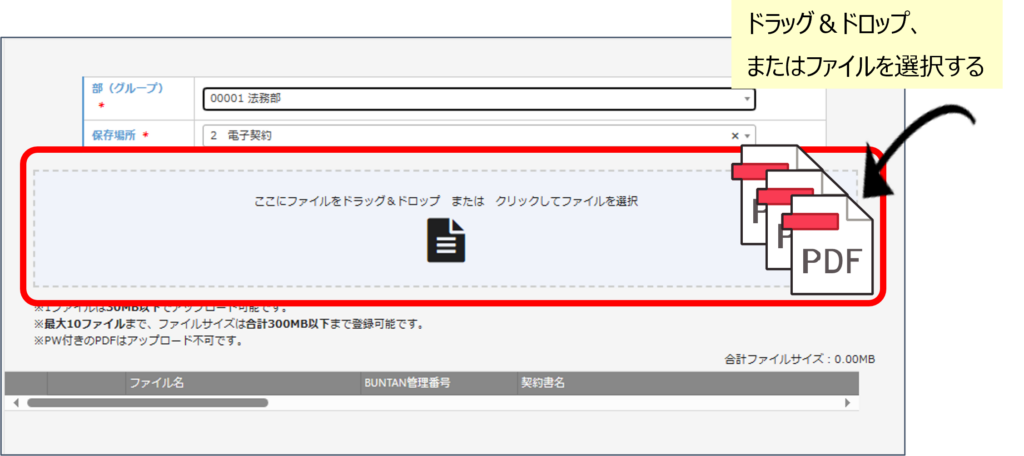
Task: Expand the 保存場所 dropdown arrow
Action: coord(747,135)
